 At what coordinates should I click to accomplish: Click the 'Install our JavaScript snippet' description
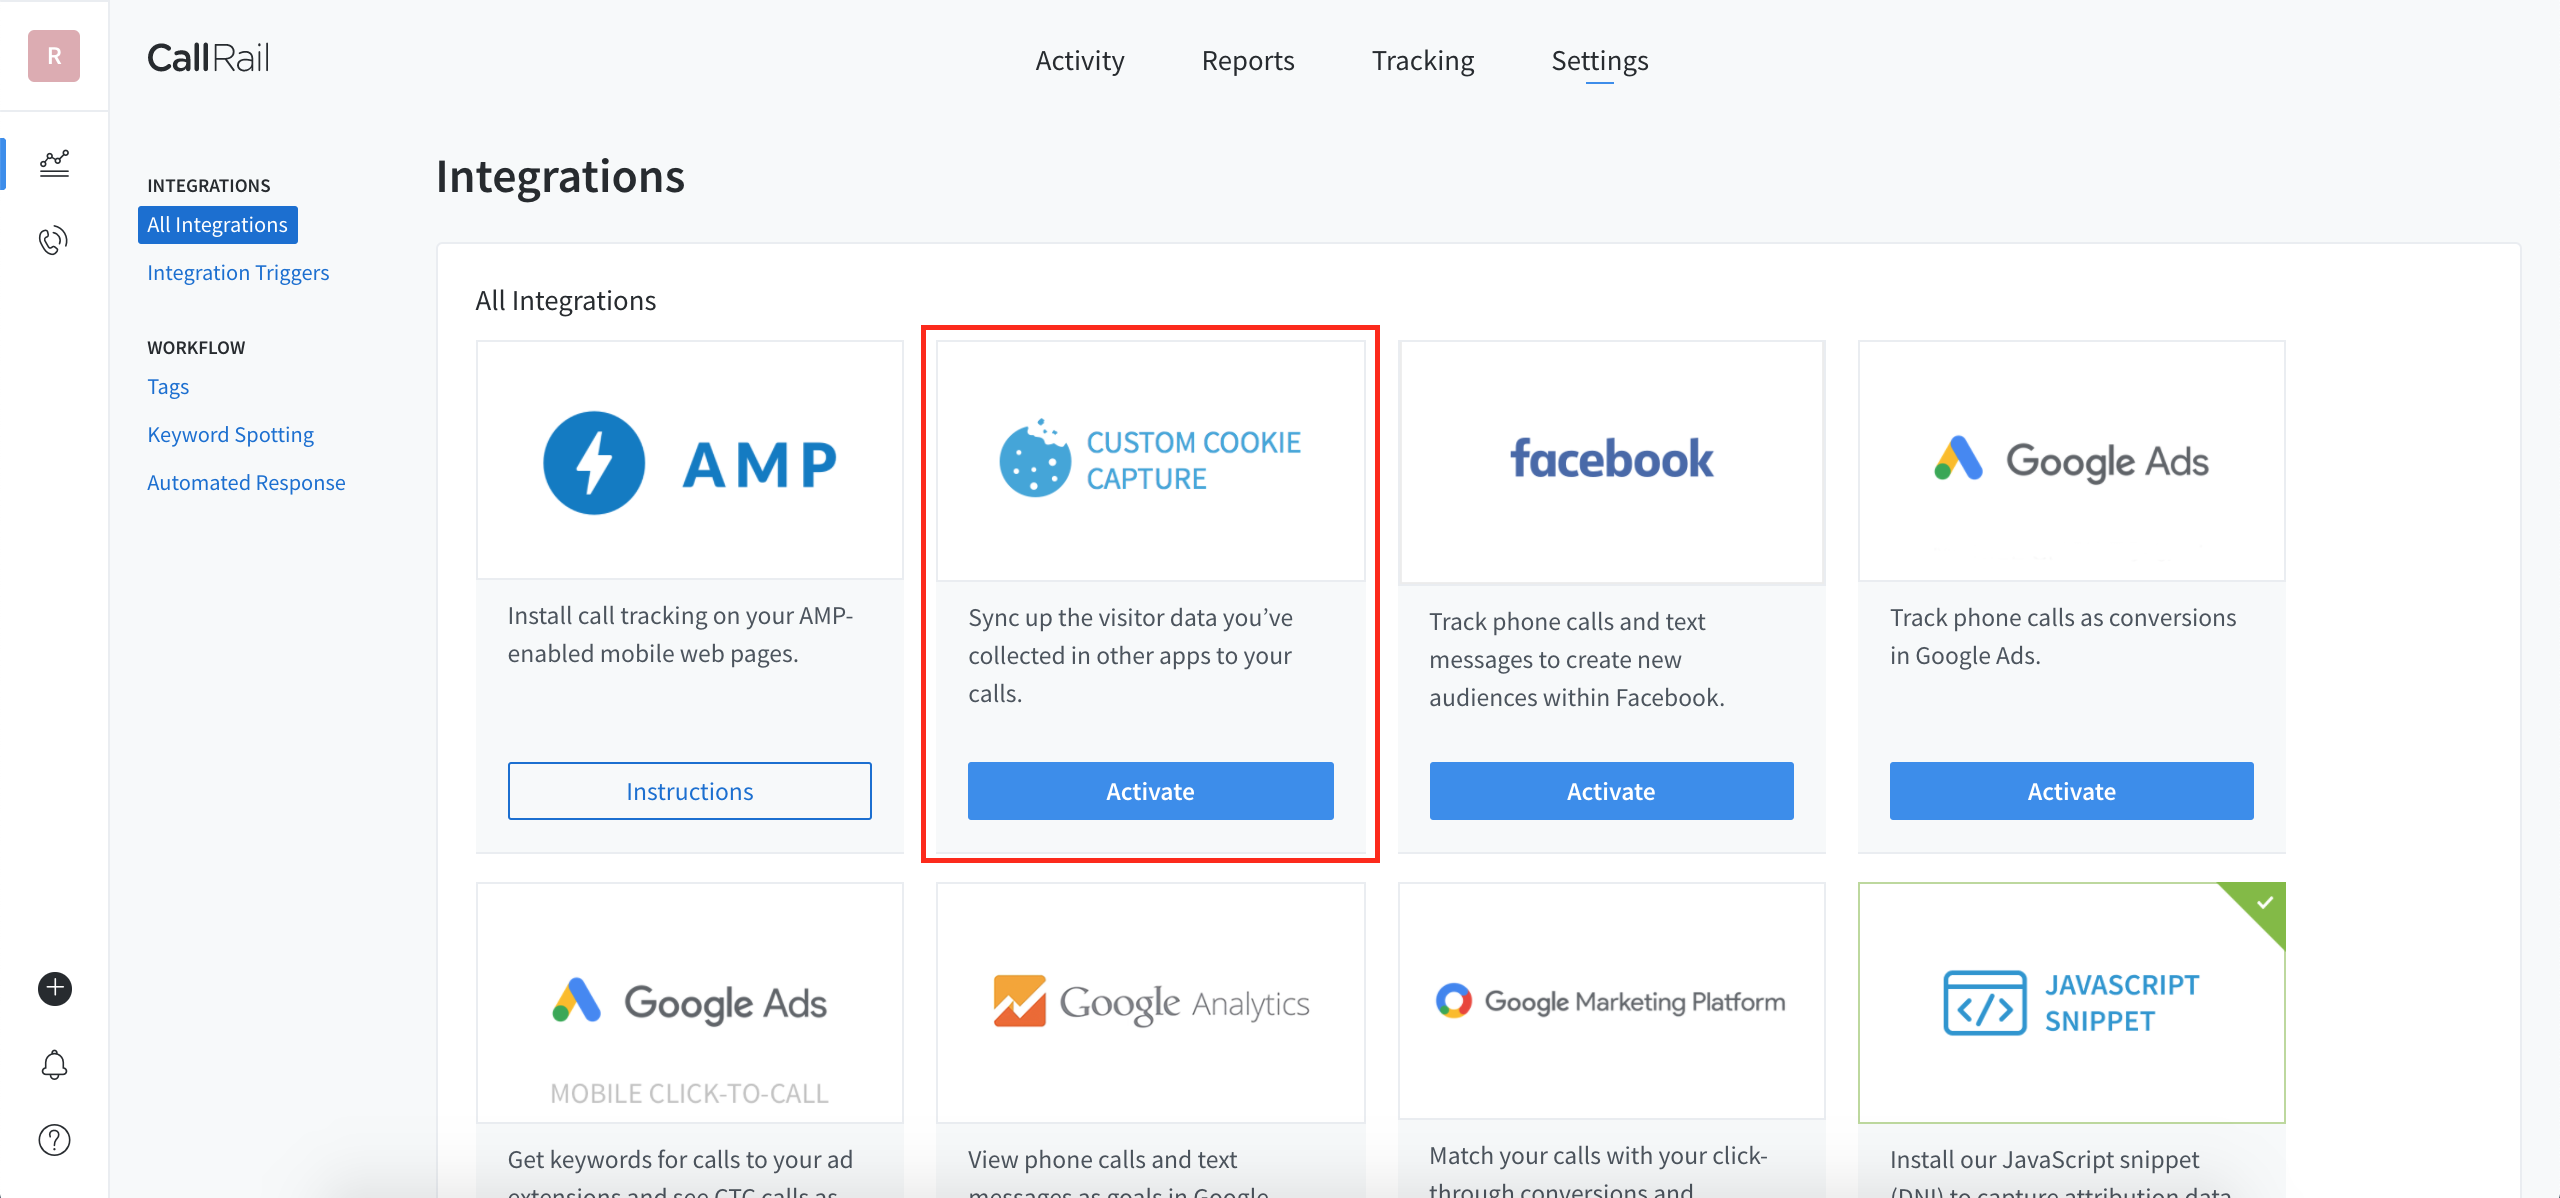pyautogui.click(x=2061, y=1172)
